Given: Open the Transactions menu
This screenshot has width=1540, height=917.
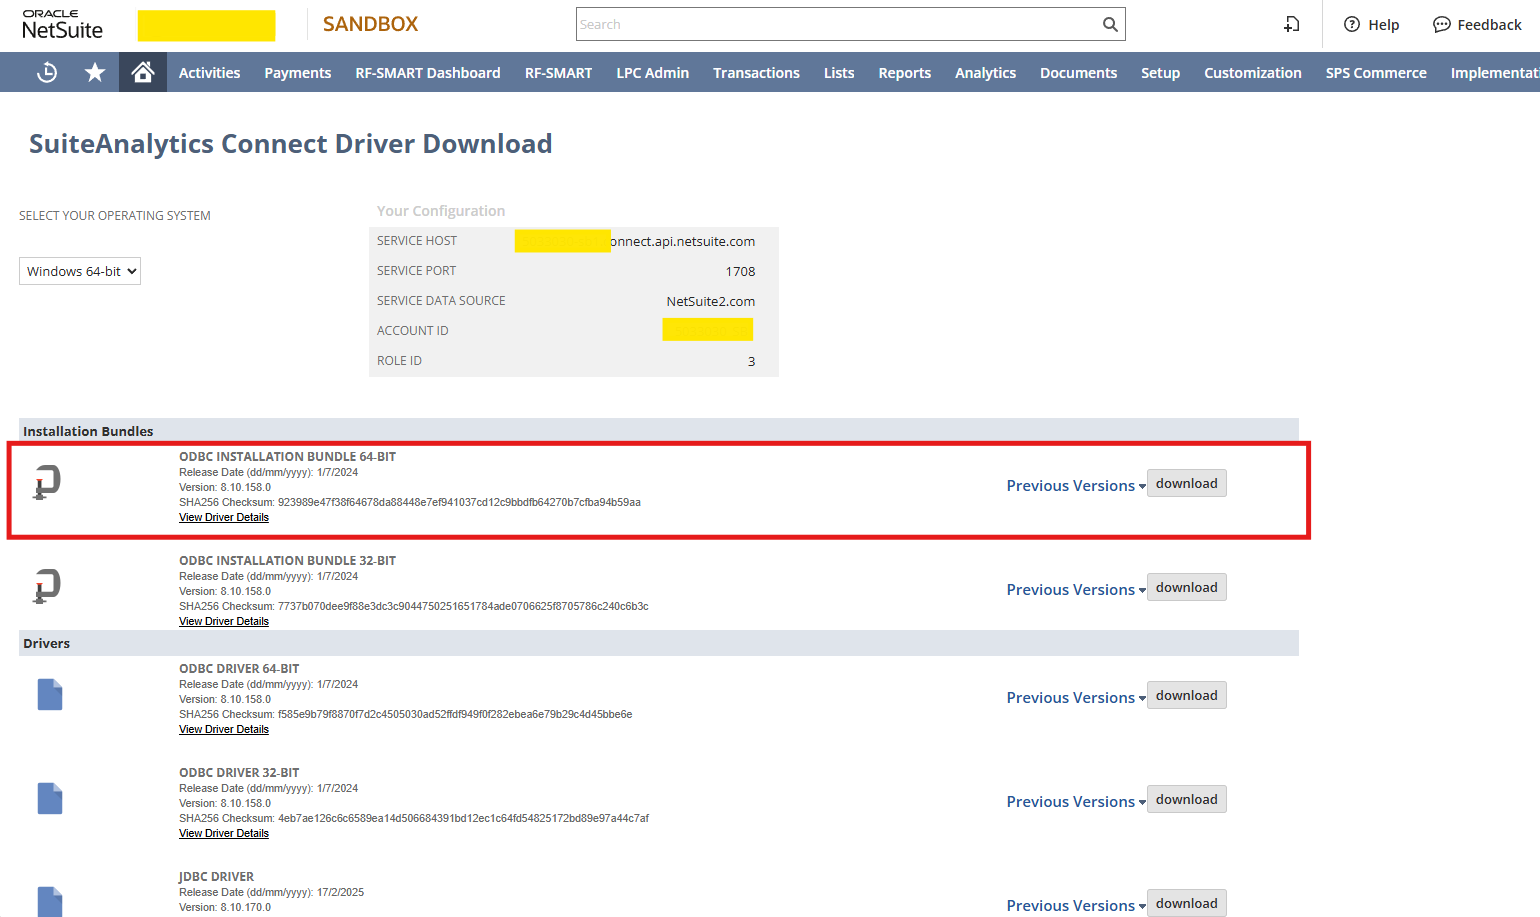Looking at the screenshot, I should (x=756, y=73).
